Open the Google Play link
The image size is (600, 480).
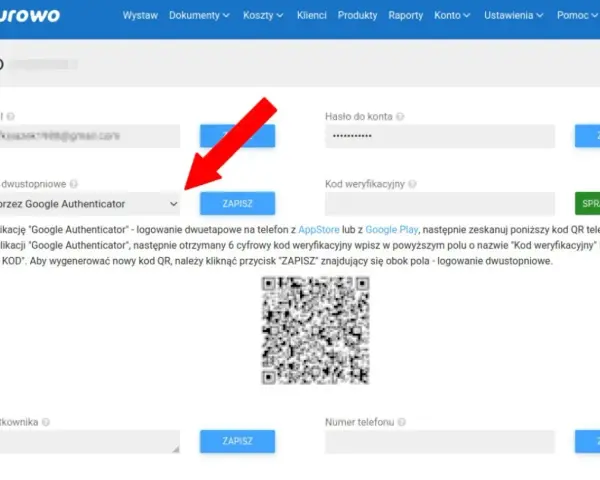(391, 230)
